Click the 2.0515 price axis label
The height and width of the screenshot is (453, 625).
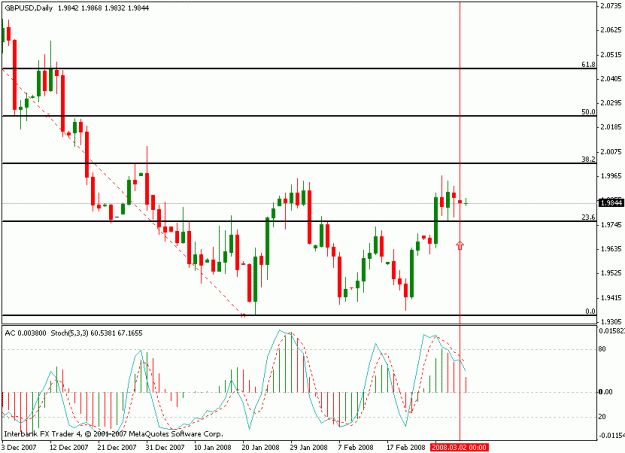pos(611,55)
